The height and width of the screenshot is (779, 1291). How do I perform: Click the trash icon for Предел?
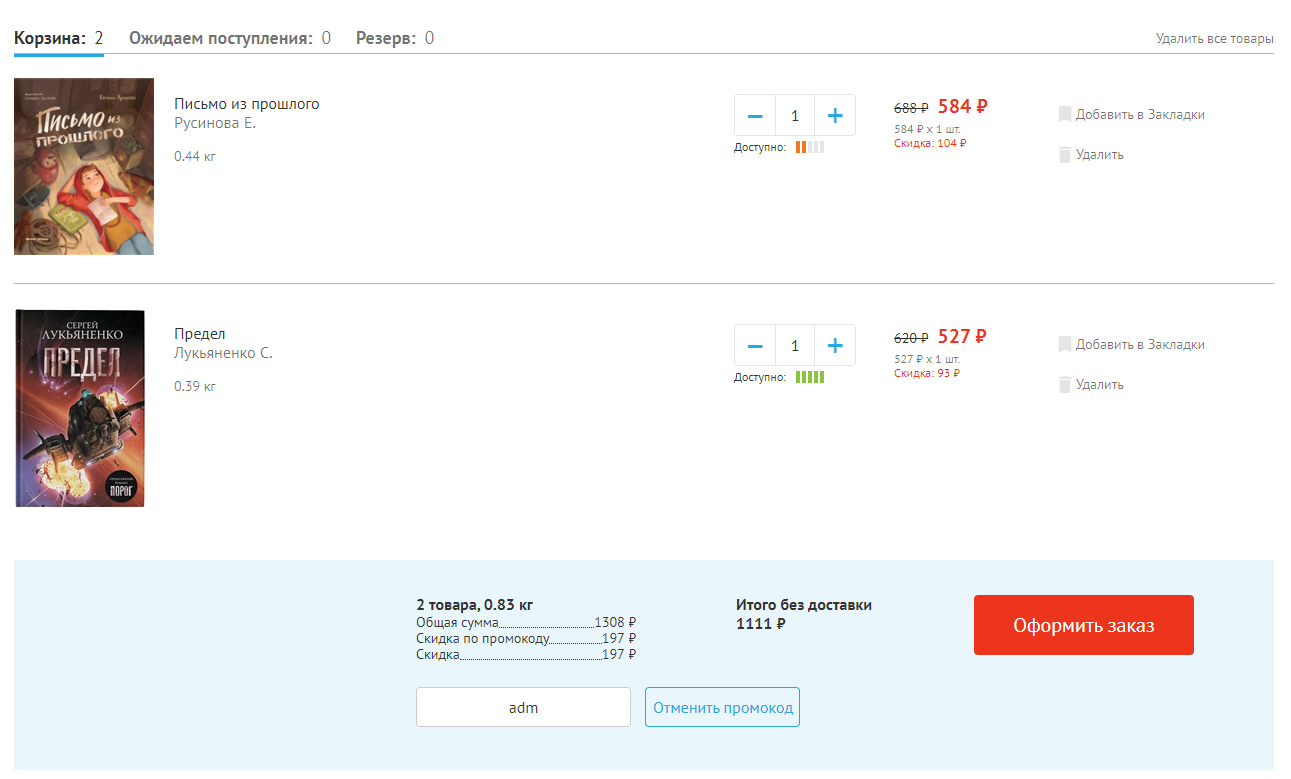point(1065,385)
